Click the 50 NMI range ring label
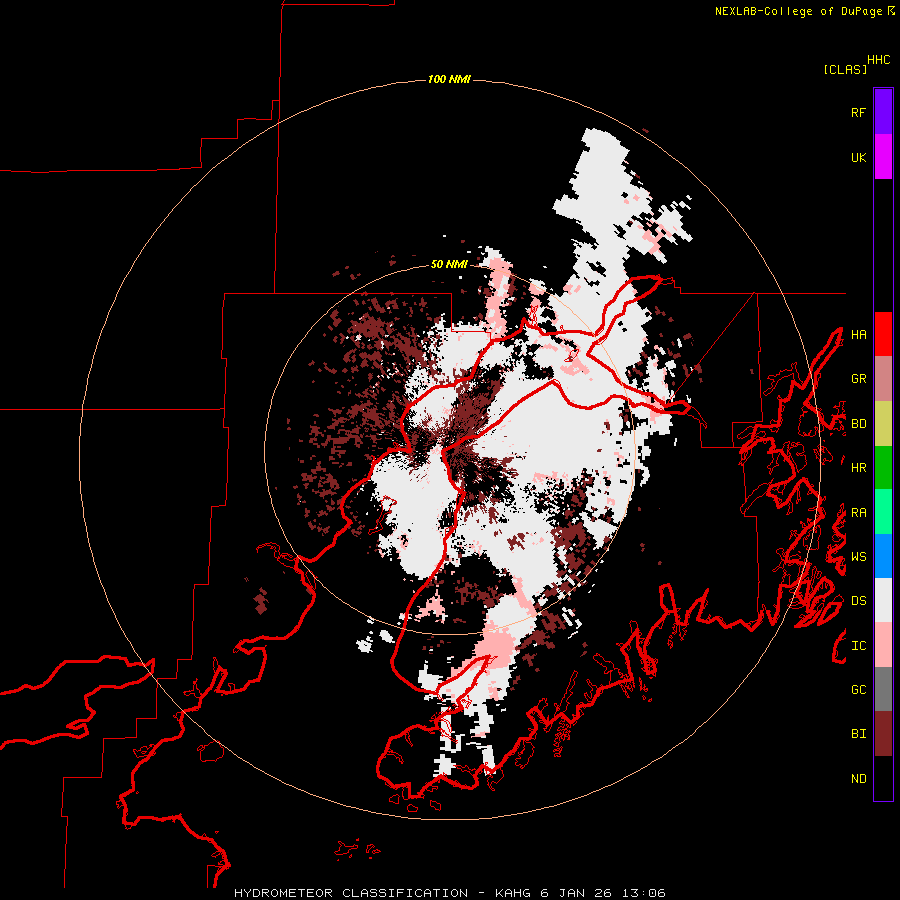900x900 pixels. coord(449,264)
